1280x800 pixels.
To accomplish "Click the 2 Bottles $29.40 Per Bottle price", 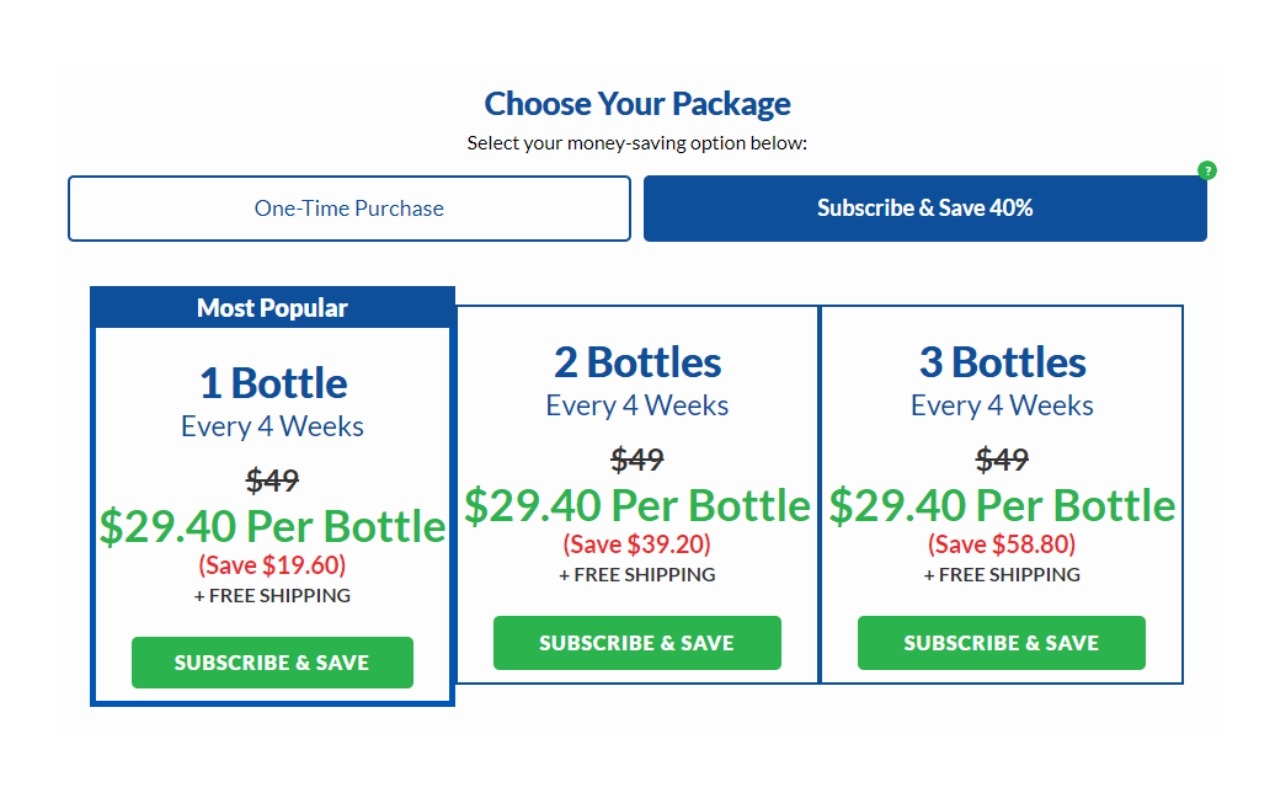I will [x=637, y=505].
